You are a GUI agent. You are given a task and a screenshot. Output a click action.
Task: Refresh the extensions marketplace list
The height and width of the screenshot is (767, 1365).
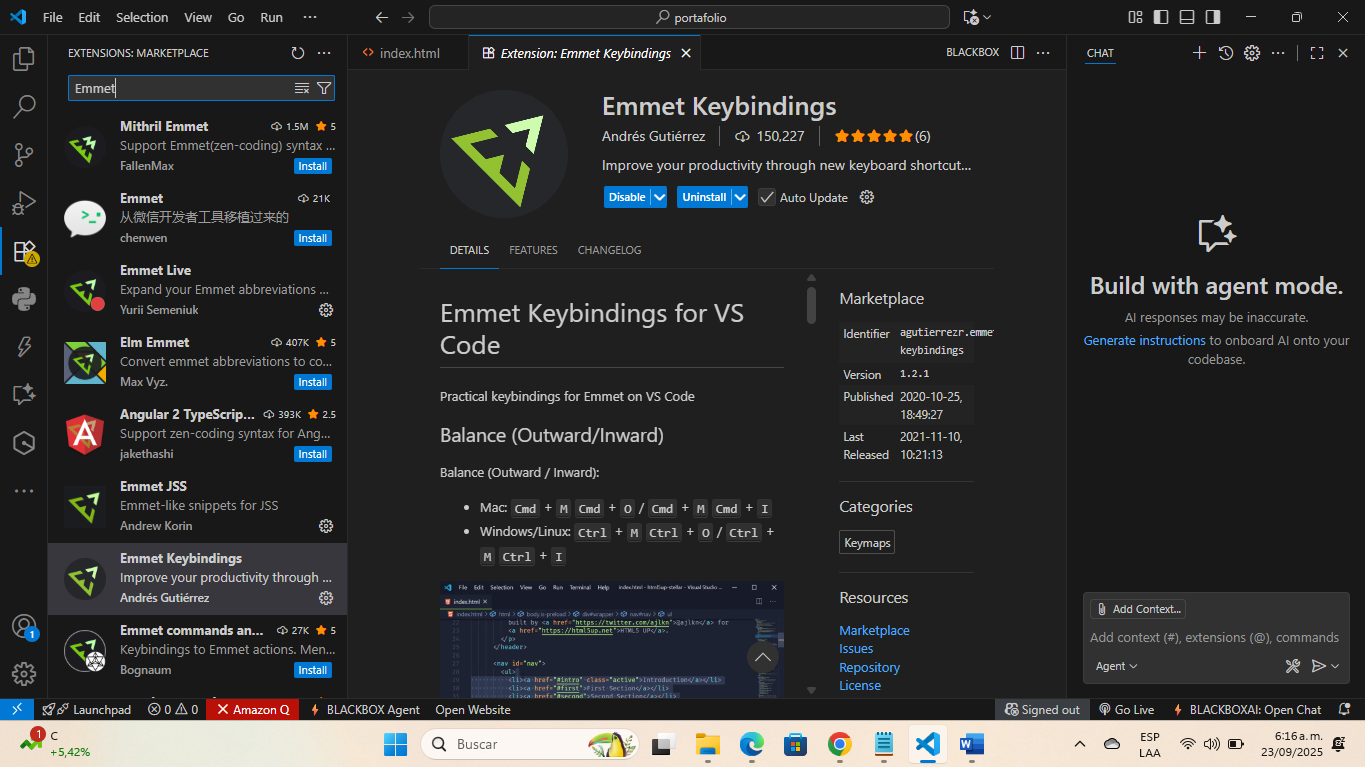[297, 53]
